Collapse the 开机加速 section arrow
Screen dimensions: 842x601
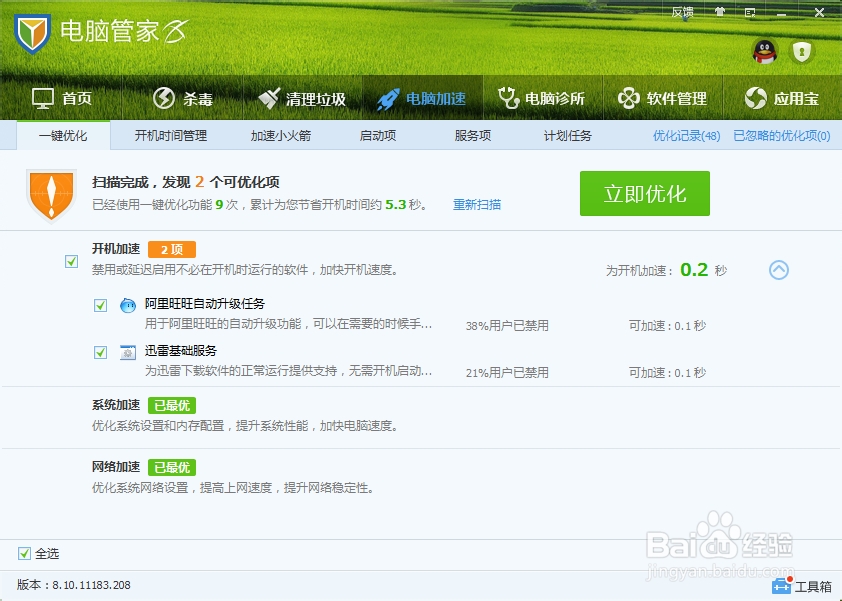779,270
